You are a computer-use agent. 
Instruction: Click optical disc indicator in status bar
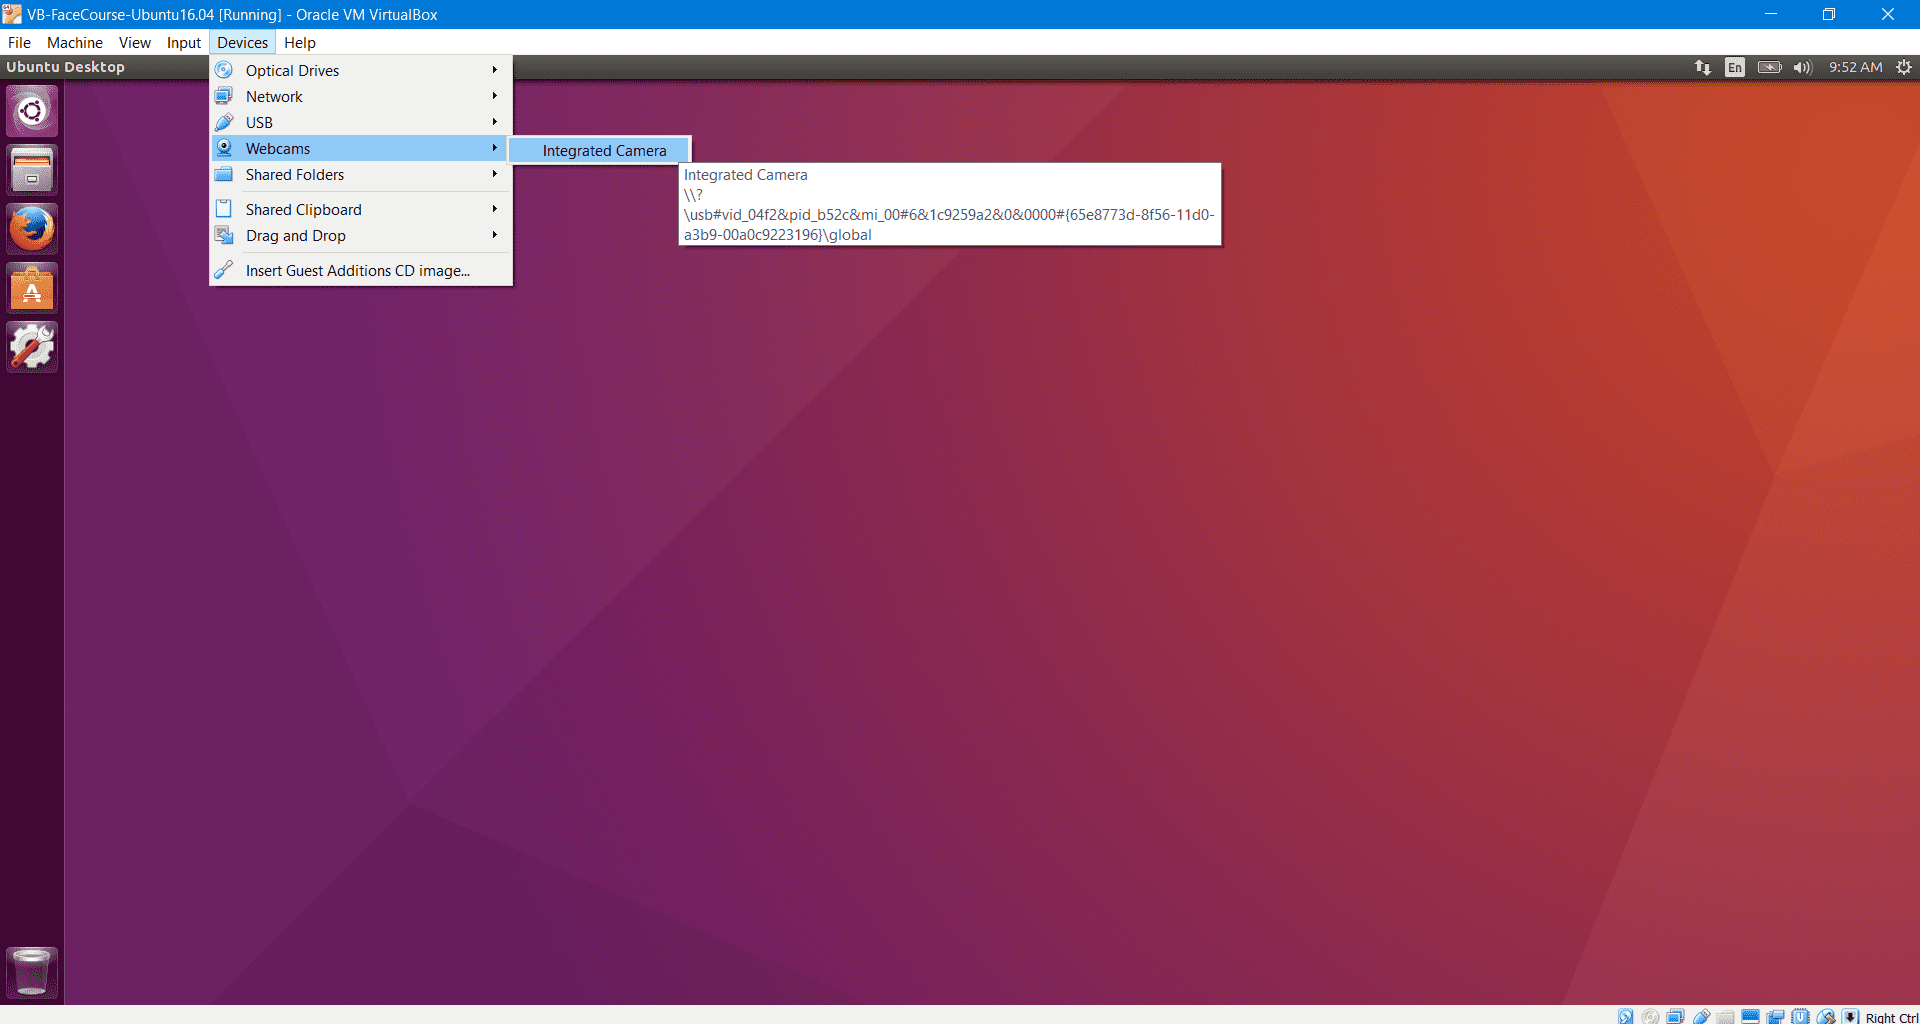[1650, 1016]
